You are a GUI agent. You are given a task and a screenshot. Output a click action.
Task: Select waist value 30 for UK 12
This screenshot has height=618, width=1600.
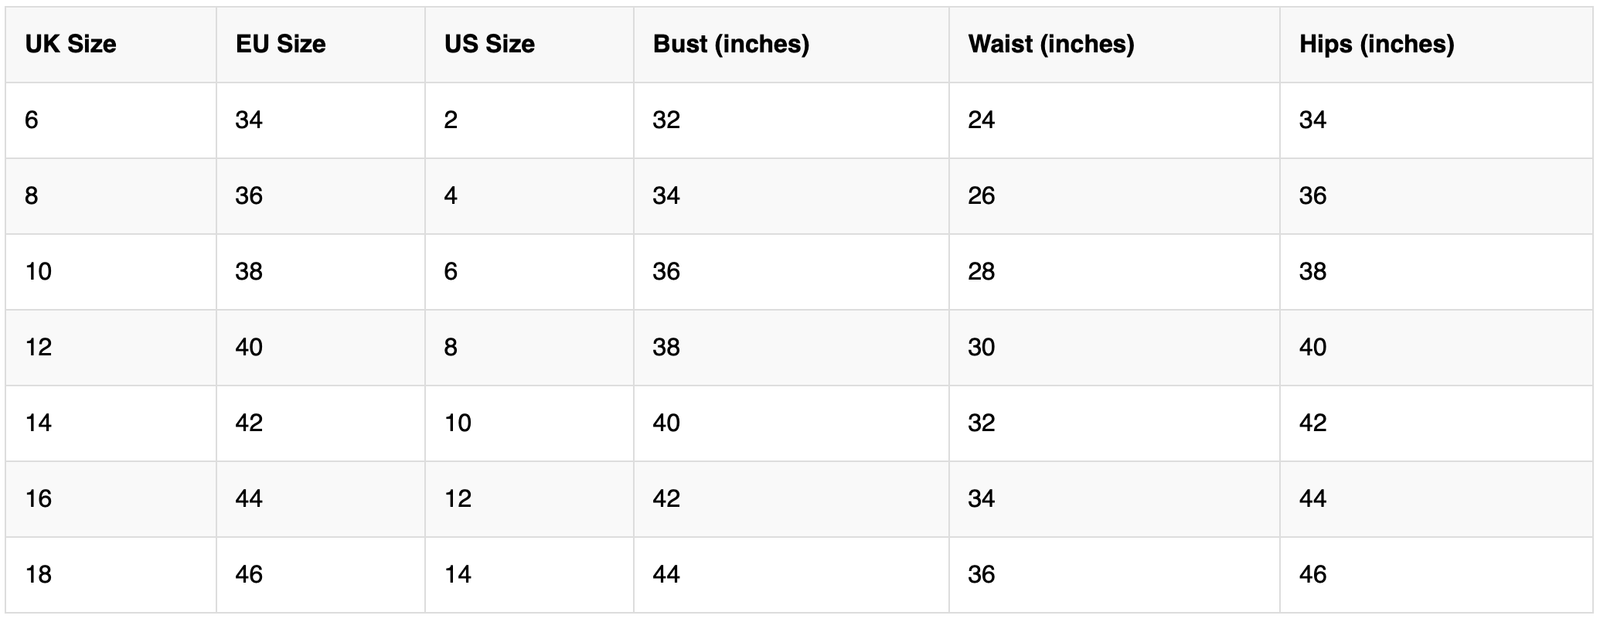click(x=981, y=347)
